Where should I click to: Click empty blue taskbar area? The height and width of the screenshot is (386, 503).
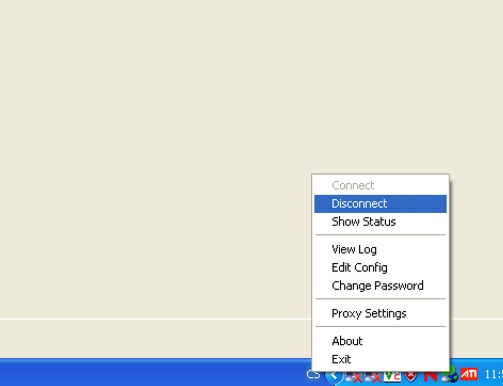click(x=150, y=373)
